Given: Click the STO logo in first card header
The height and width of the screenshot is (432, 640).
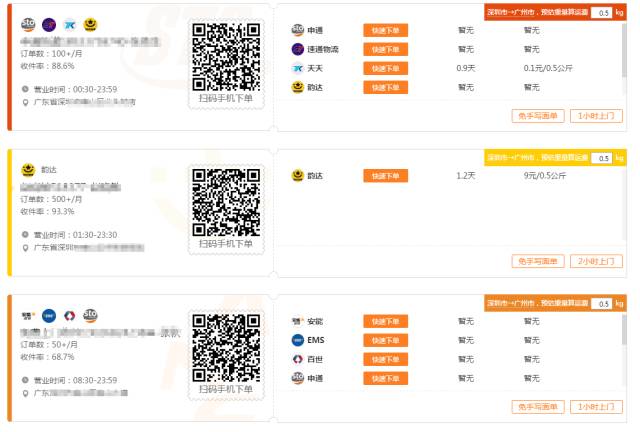Looking at the screenshot, I should (x=28, y=25).
